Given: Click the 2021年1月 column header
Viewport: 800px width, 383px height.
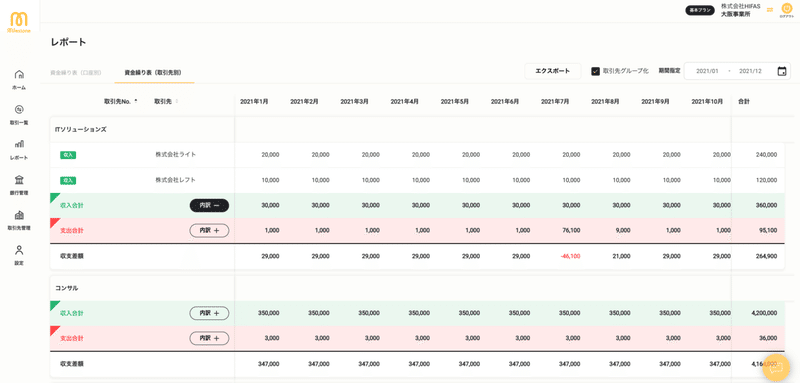Looking at the screenshot, I should (x=254, y=101).
